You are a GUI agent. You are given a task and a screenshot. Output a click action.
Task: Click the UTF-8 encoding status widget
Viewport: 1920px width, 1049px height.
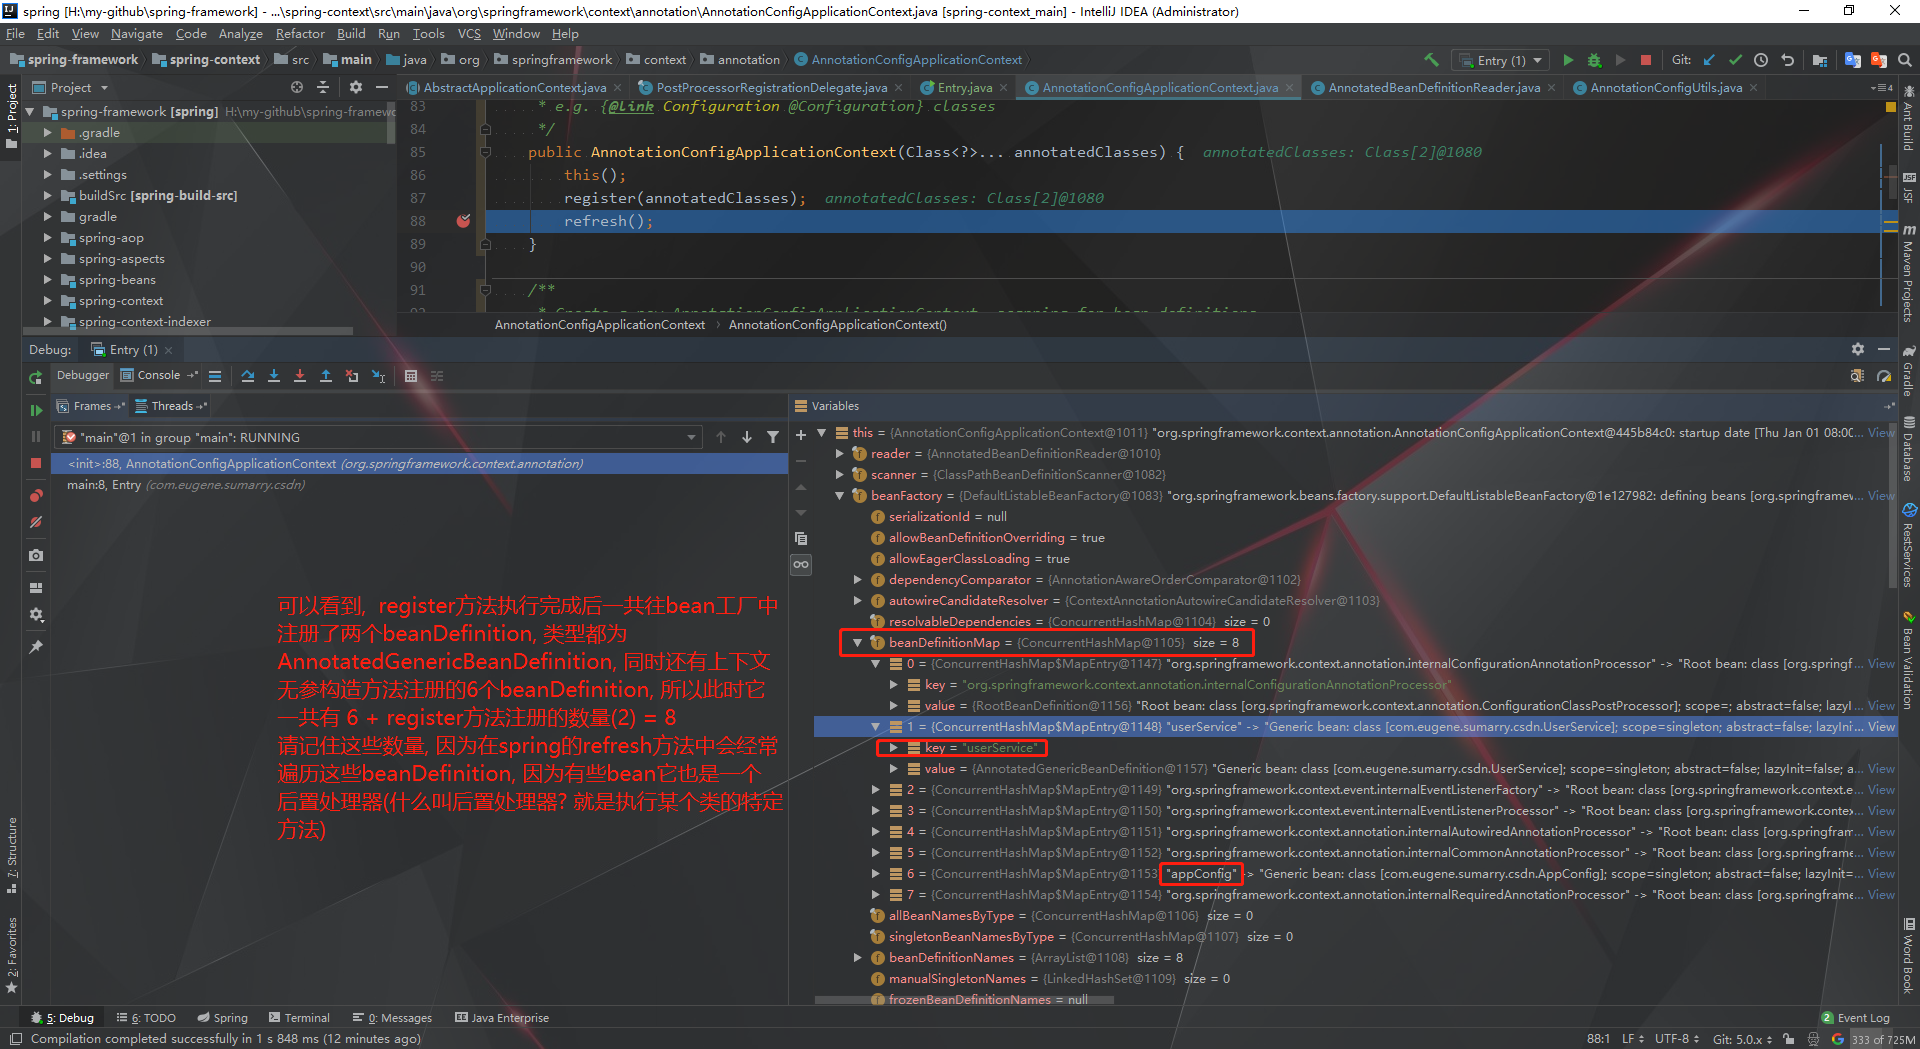1677,1040
